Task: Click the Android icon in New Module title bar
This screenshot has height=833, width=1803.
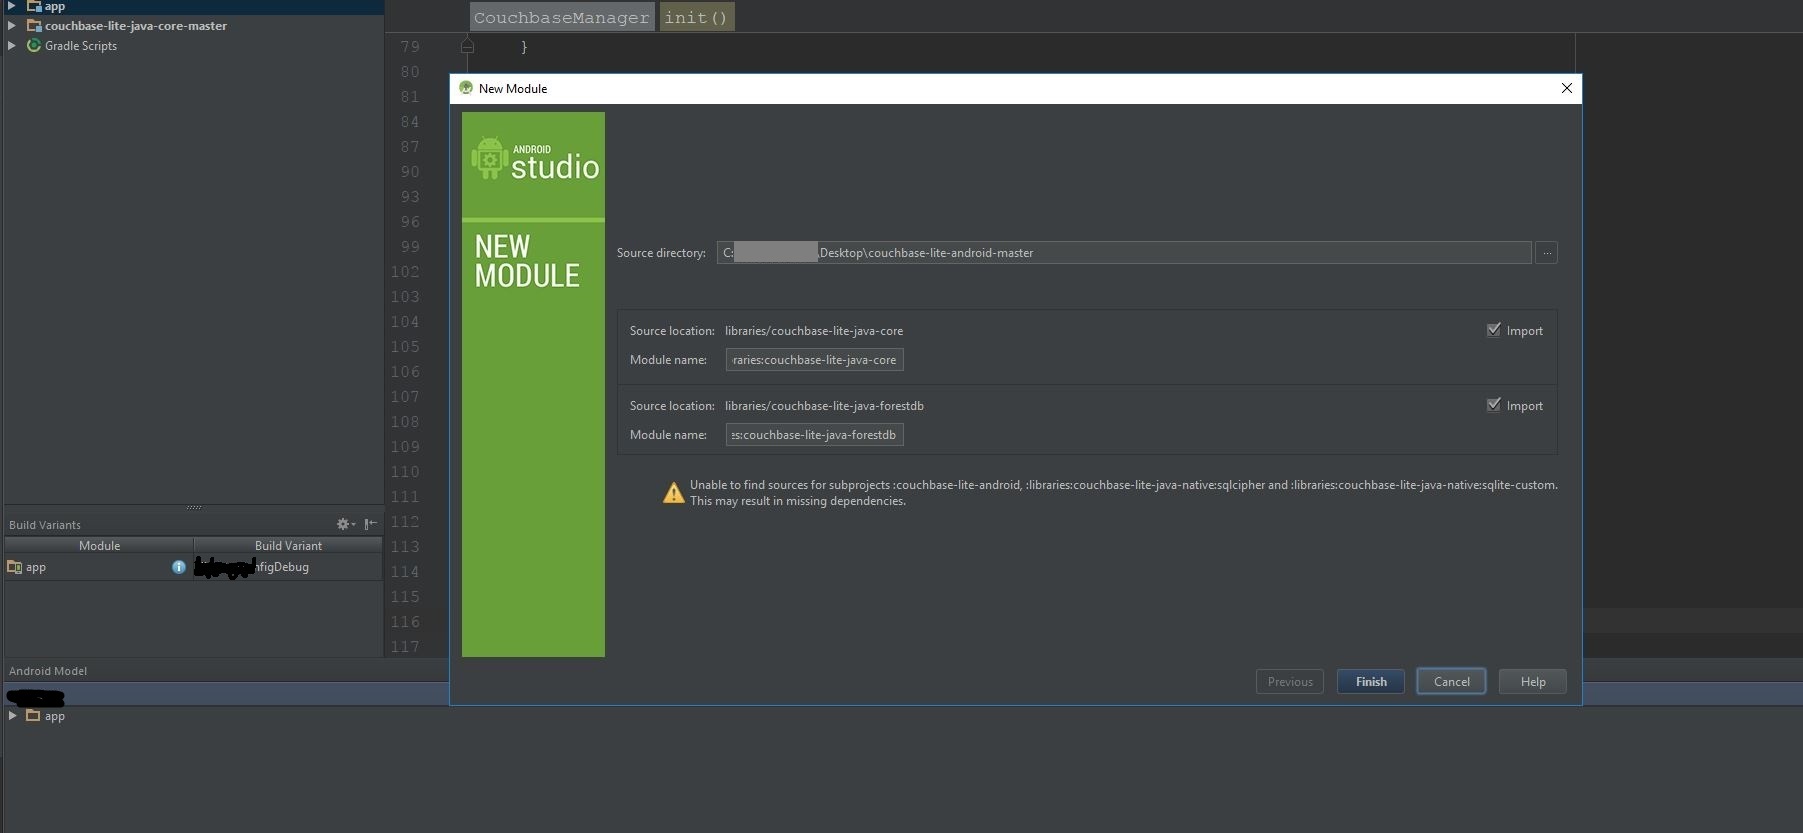Action: tap(466, 88)
